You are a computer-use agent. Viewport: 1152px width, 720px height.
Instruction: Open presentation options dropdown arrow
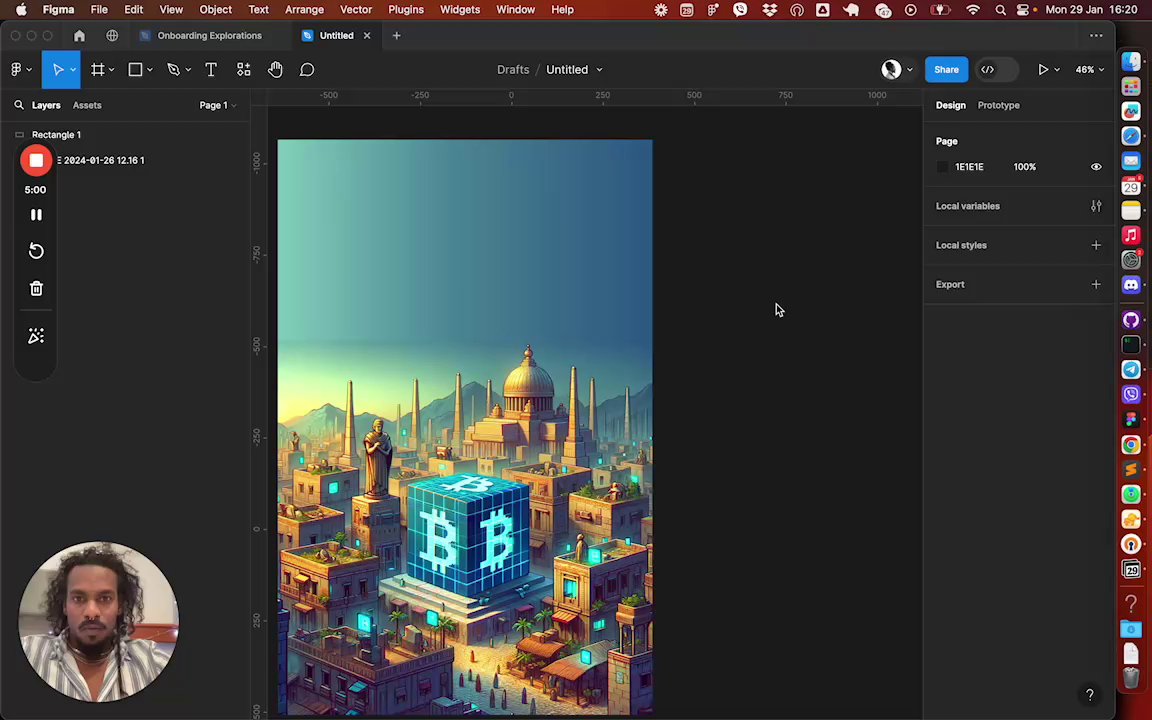click(1056, 70)
